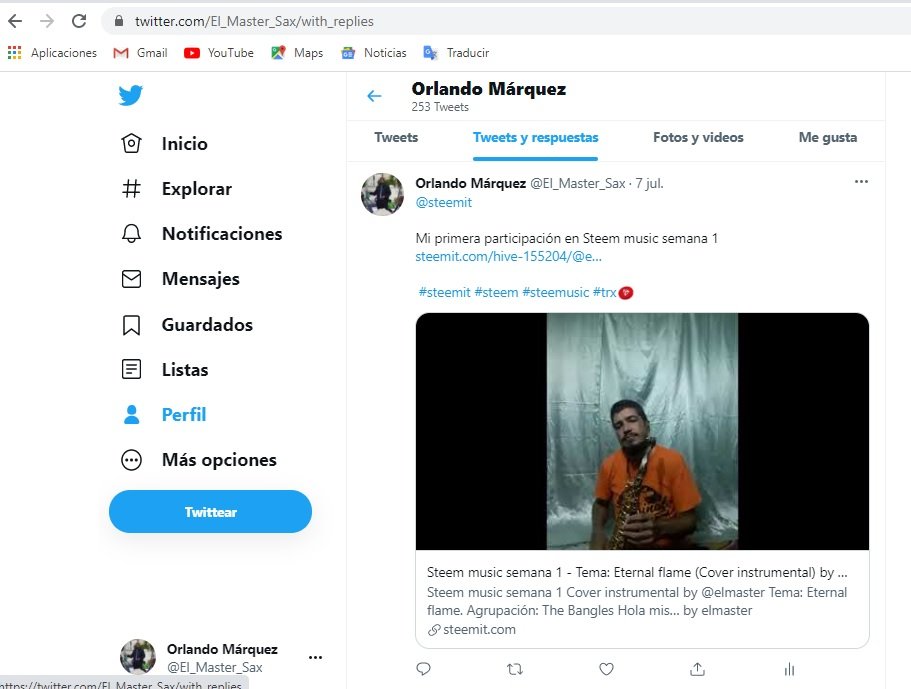Viewport: 911px width, 689px height.
Task: Click the browser forward arrow
Action: [x=46, y=21]
